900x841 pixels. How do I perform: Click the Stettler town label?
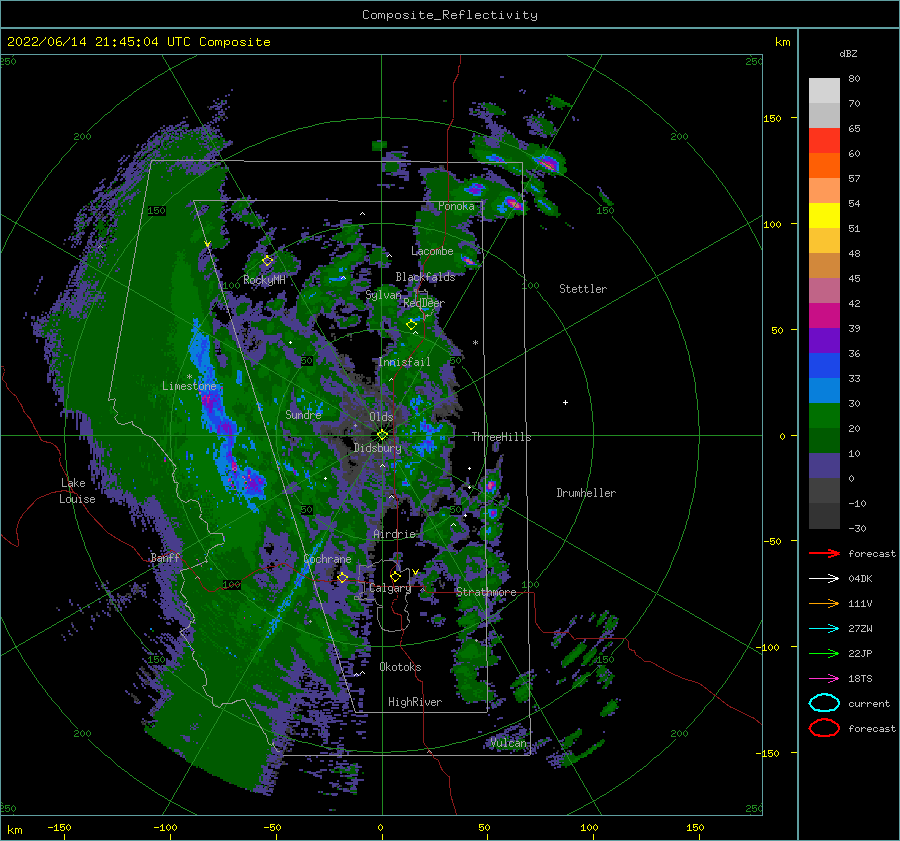click(583, 289)
